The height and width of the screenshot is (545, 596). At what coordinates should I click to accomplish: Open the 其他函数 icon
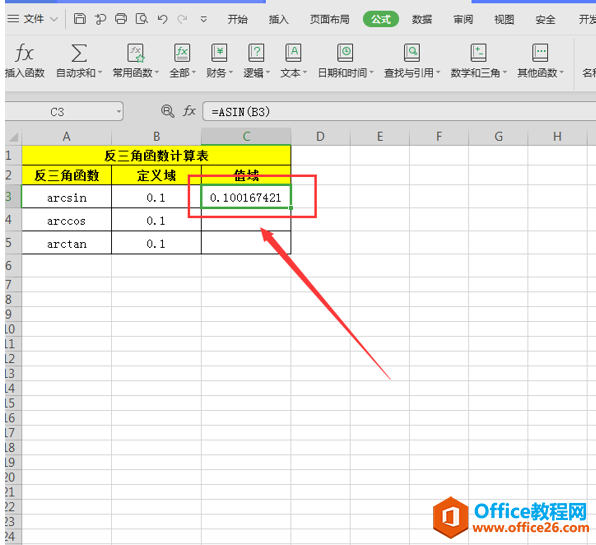pos(540,52)
